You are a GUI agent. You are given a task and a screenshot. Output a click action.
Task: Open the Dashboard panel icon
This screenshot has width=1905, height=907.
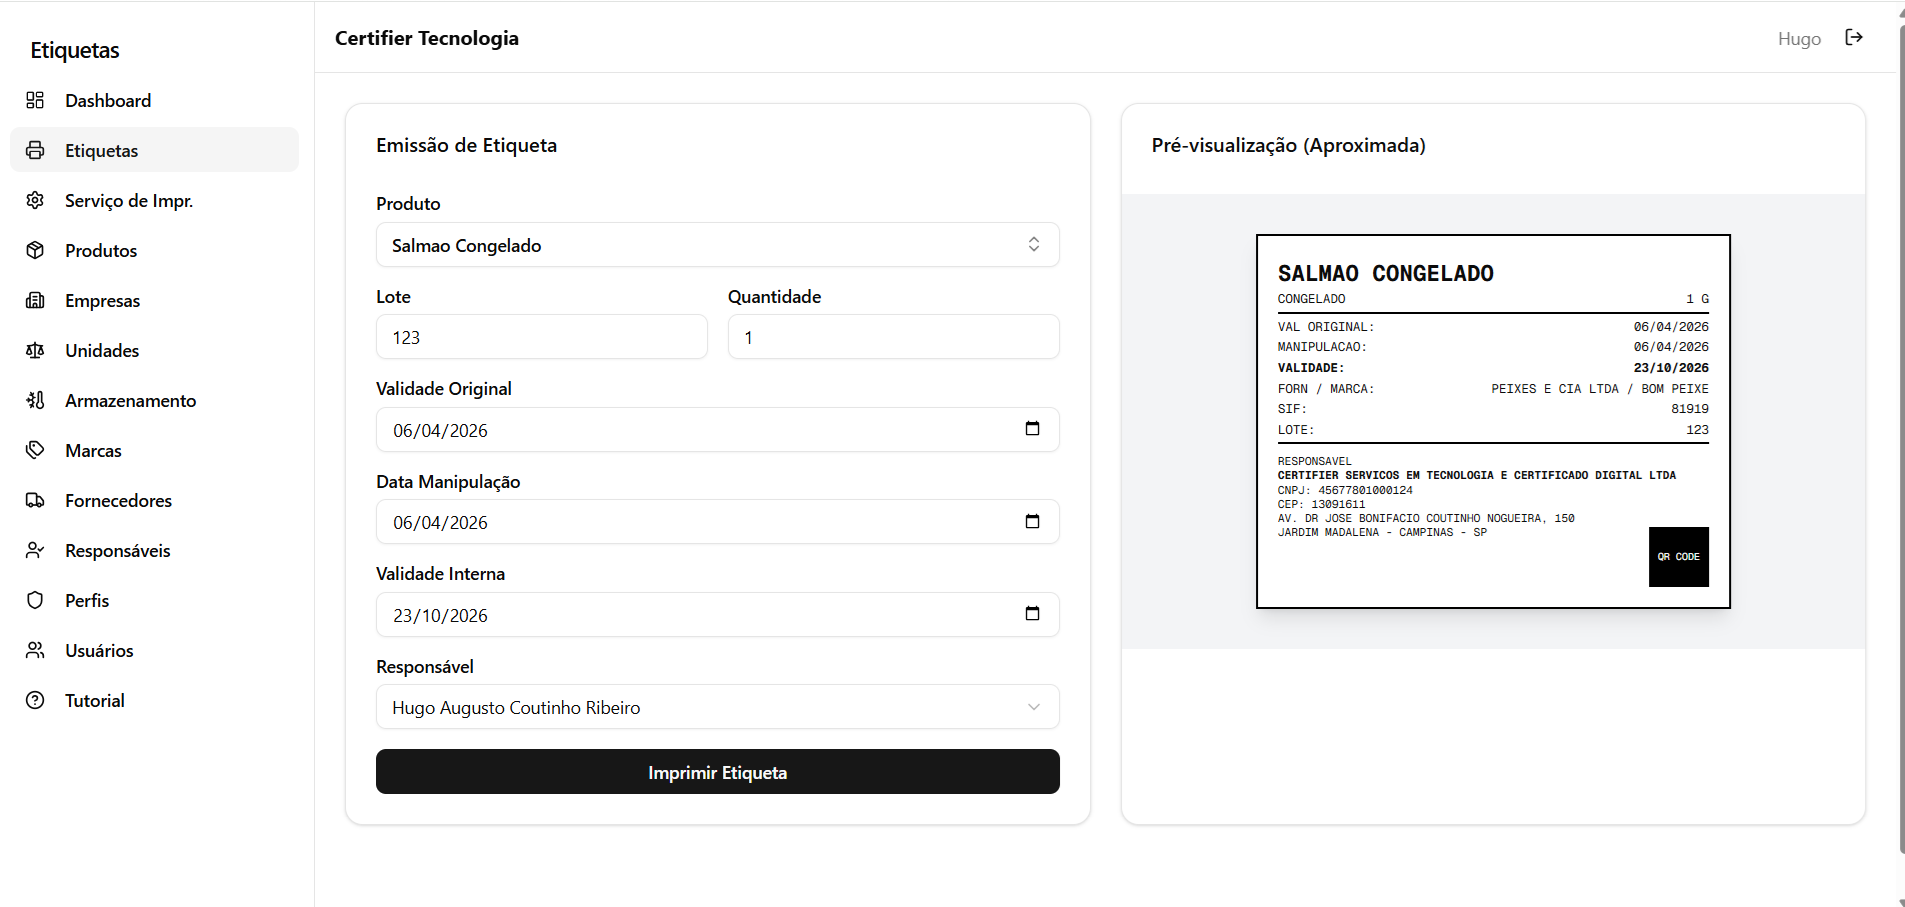click(36, 100)
